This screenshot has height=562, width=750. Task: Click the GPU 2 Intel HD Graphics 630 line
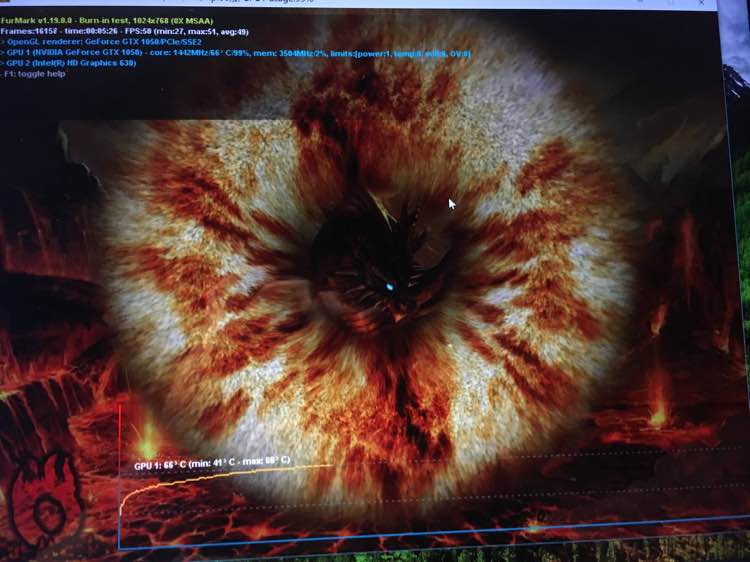pos(68,63)
